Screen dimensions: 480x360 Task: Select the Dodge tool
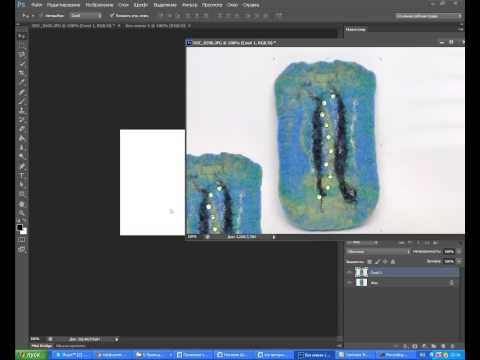pos(22,157)
